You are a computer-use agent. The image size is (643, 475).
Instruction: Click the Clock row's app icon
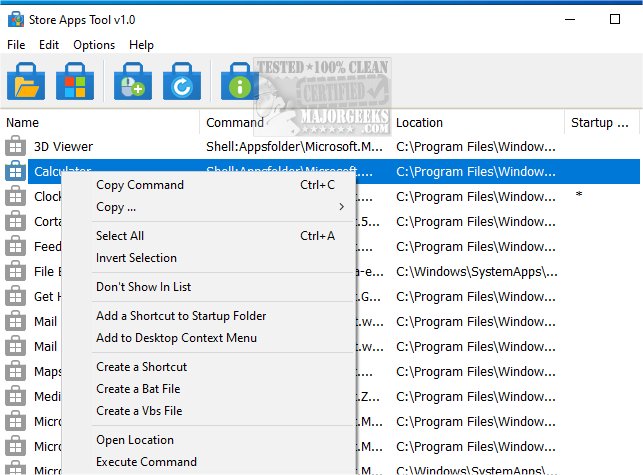pos(15,196)
